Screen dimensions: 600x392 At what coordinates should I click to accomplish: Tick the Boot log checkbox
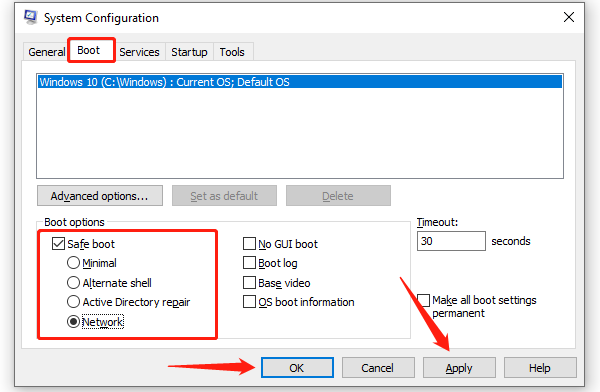249,263
